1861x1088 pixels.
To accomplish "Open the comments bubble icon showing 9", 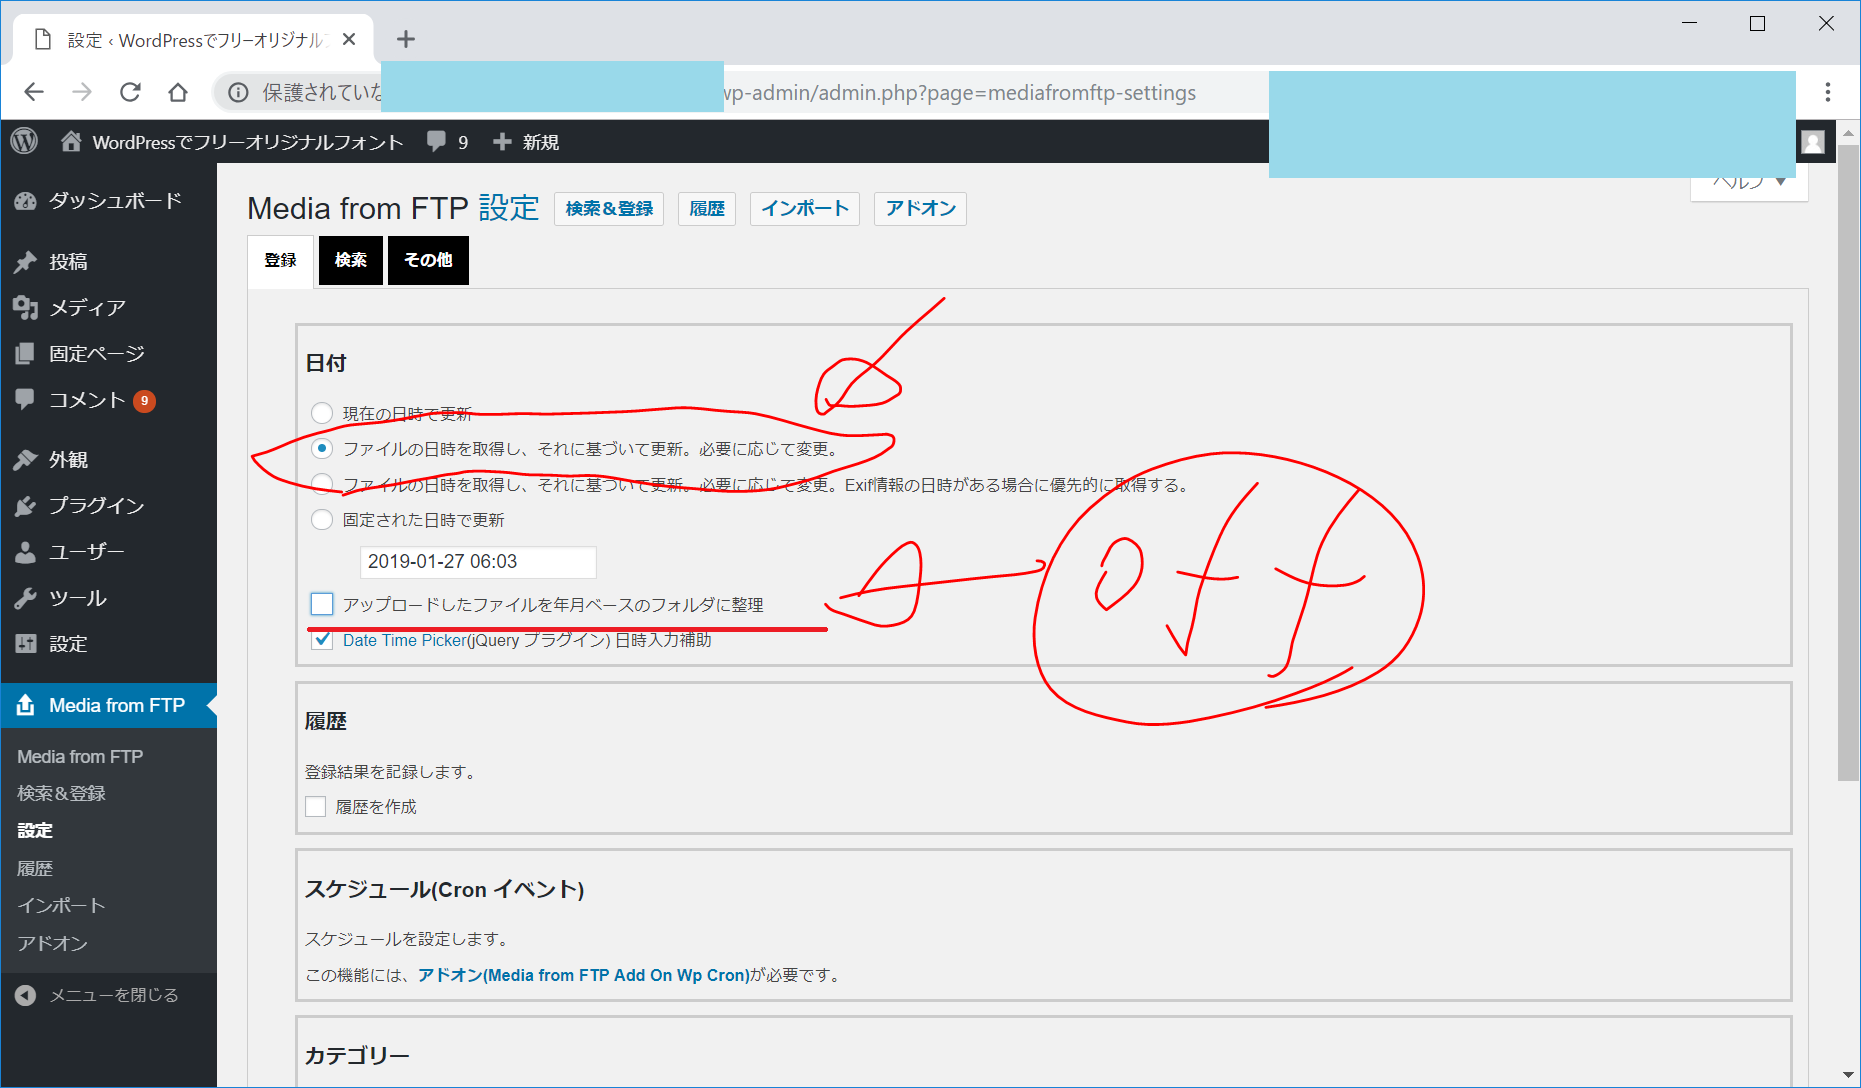I will point(436,141).
